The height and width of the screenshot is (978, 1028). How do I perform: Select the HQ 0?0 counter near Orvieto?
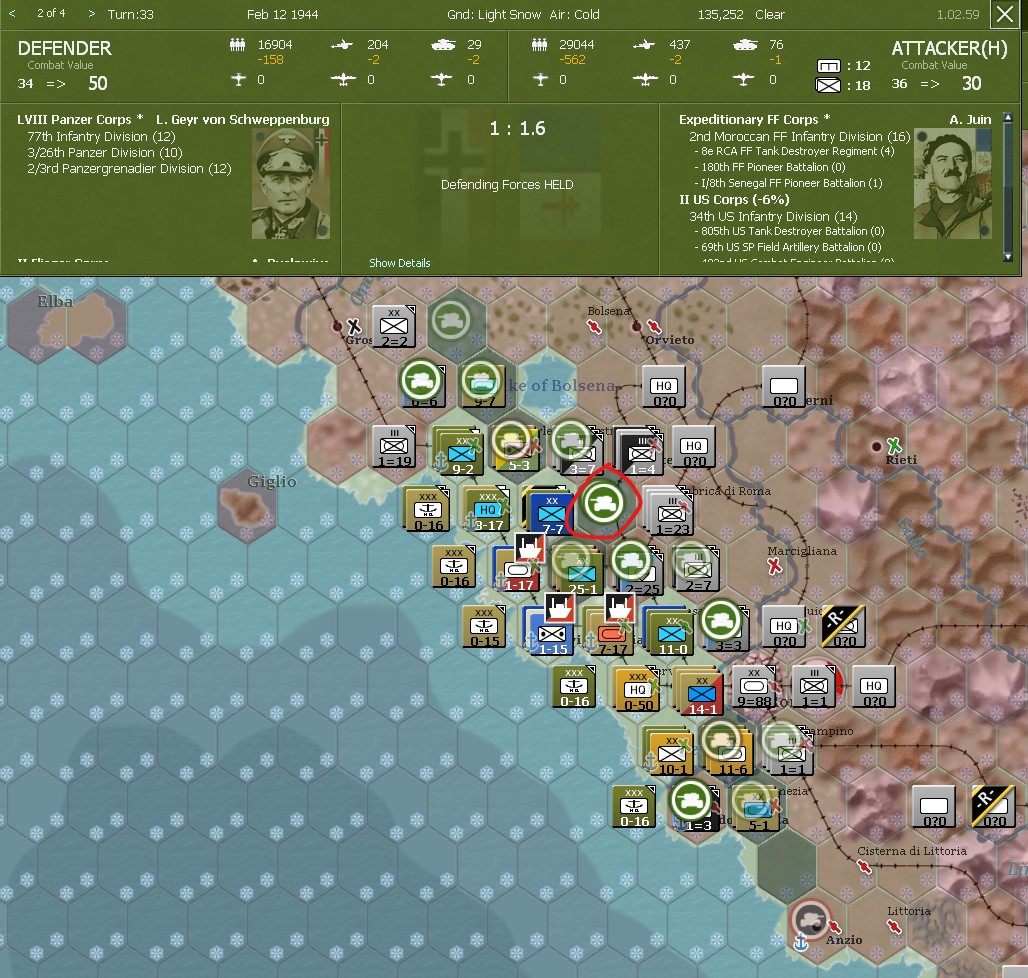coord(663,387)
